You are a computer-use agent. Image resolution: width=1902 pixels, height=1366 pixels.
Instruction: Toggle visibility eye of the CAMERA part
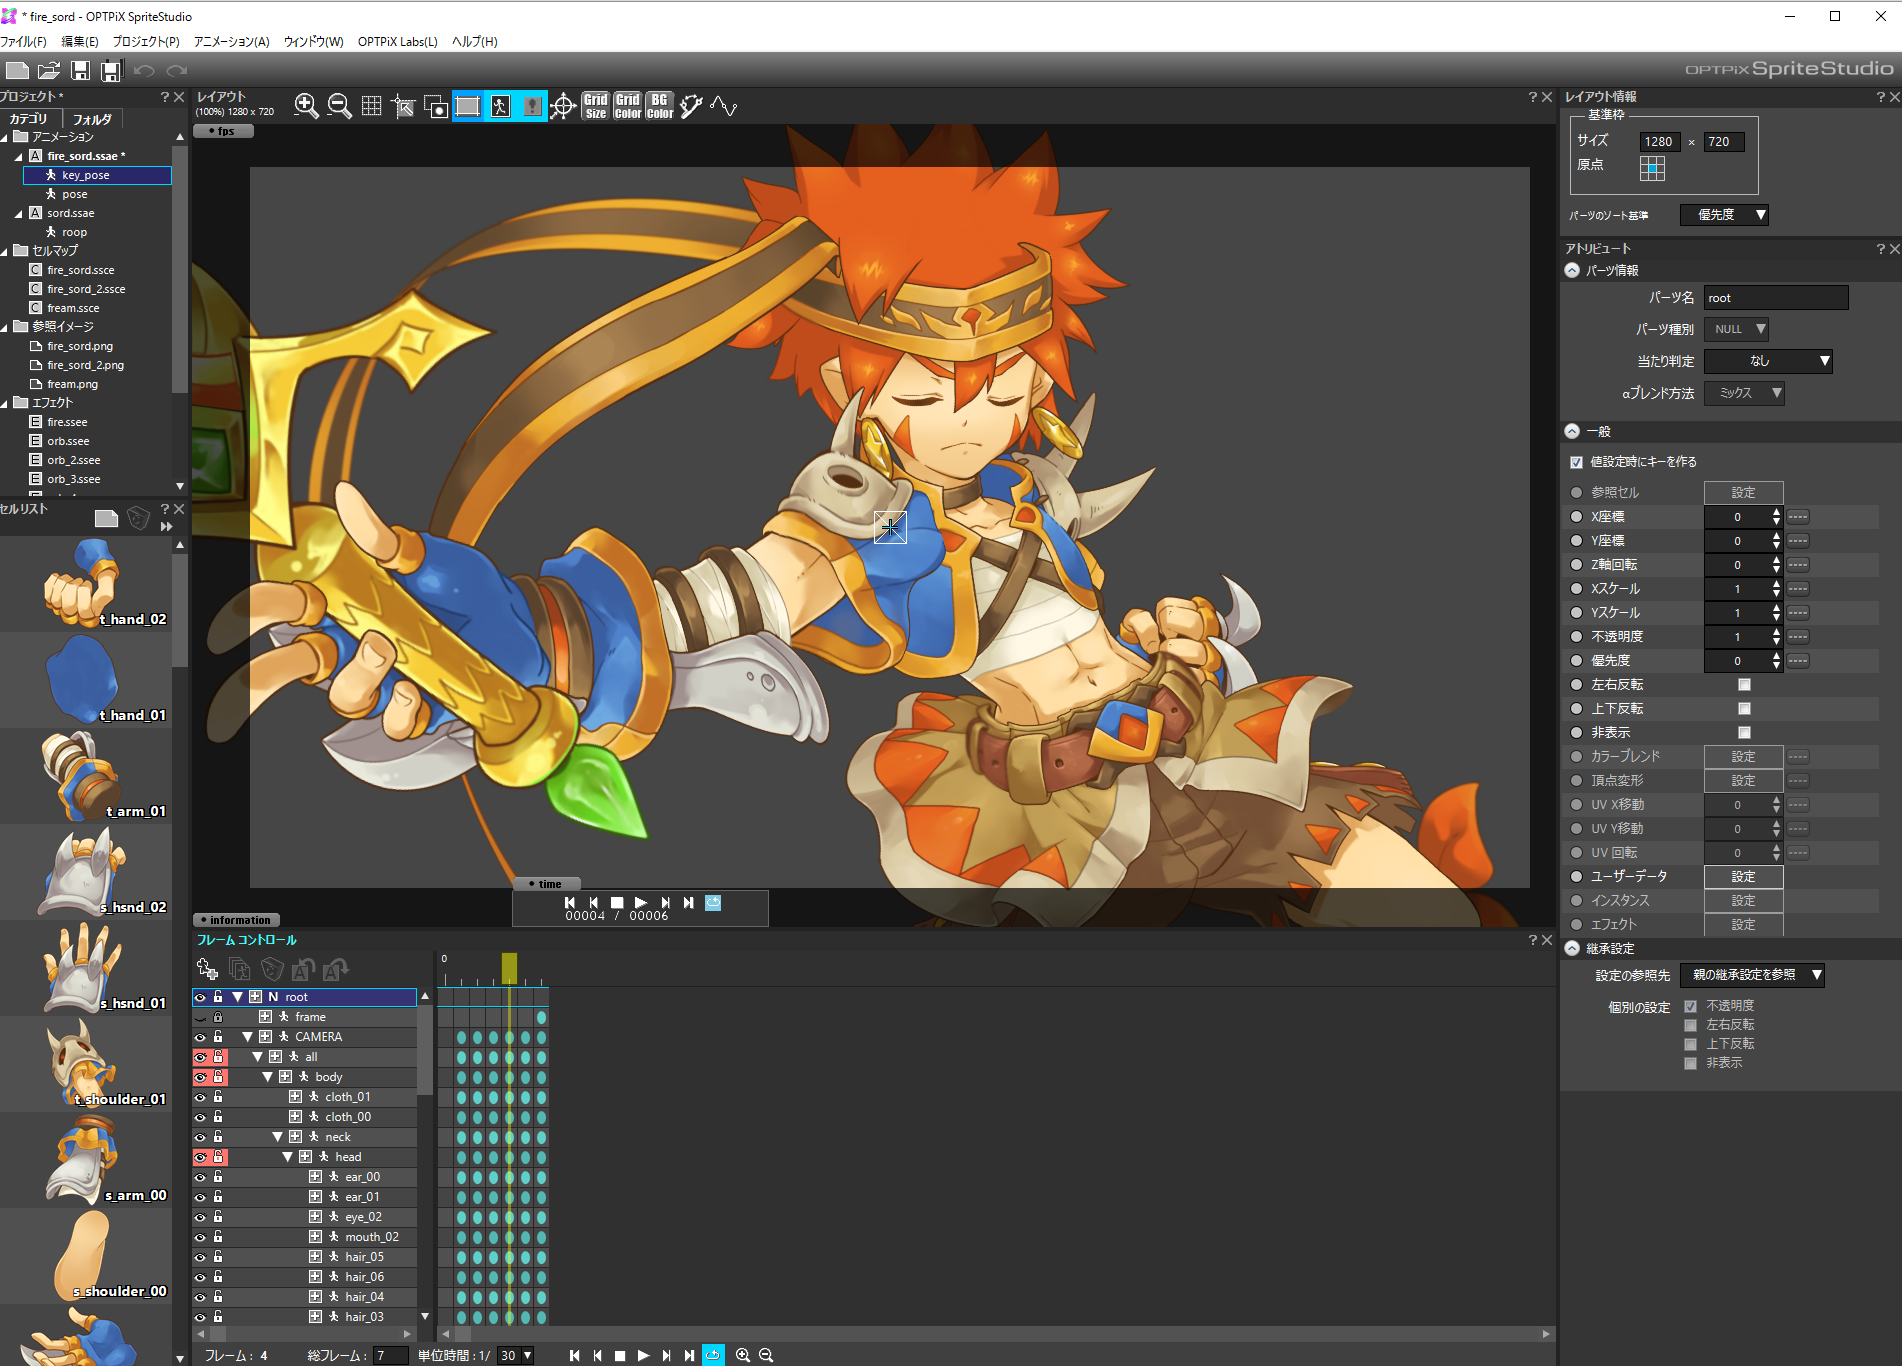click(x=200, y=1037)
